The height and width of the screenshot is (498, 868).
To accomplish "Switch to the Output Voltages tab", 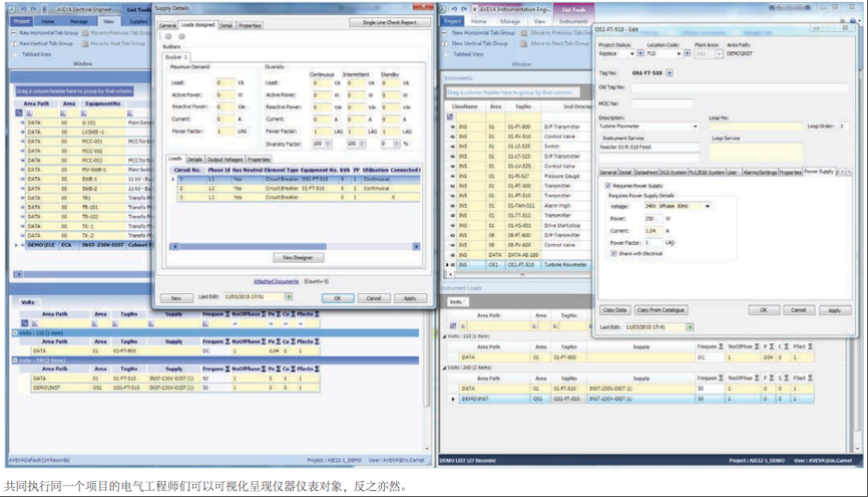I will click(x=225, y=159).
